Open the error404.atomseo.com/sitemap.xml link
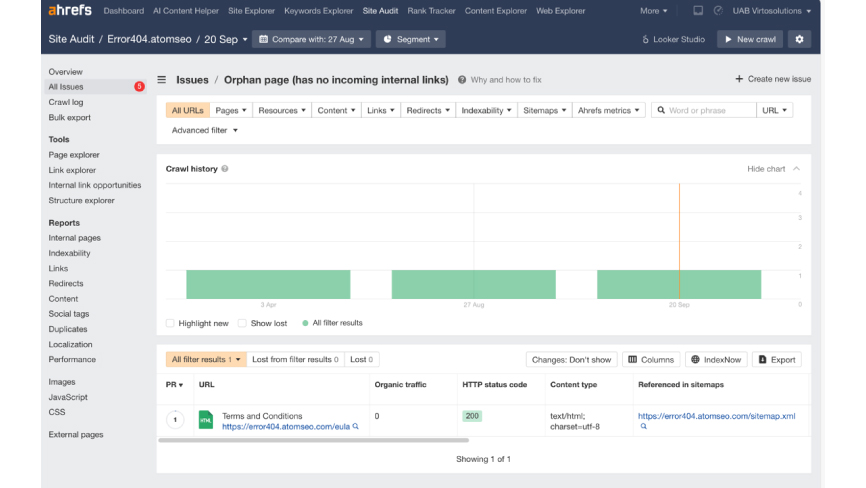 pos(716,416)
